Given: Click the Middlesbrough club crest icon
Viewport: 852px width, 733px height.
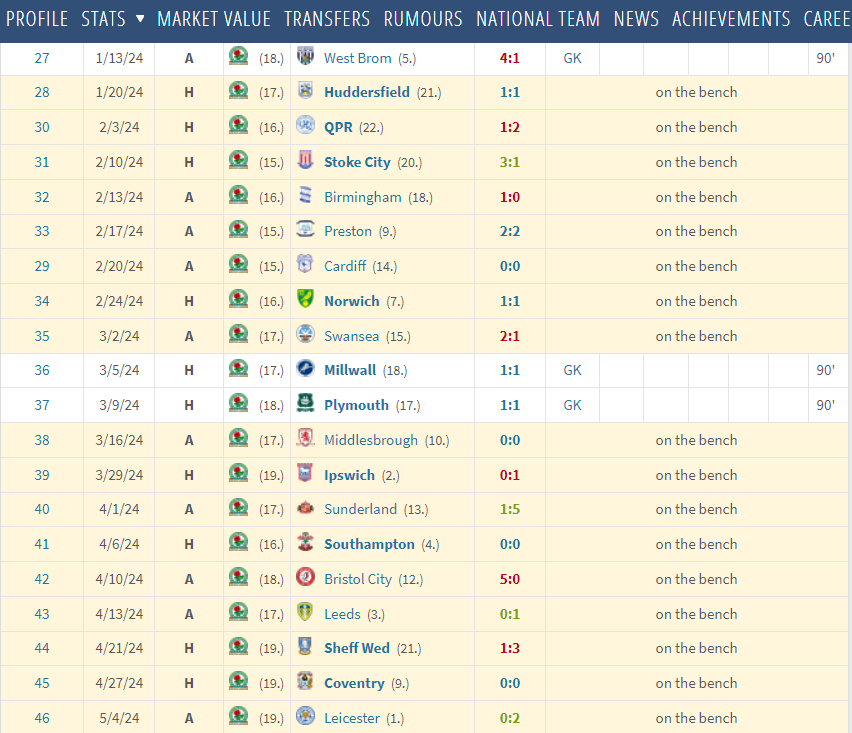Looking at the screenshot, I should (x=305, y=437).
